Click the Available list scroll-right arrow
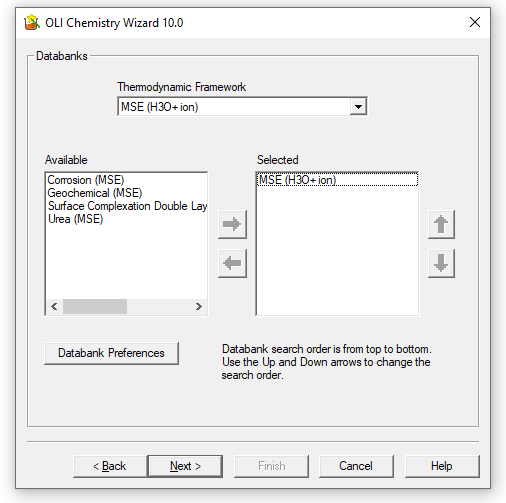 [199, 306]
